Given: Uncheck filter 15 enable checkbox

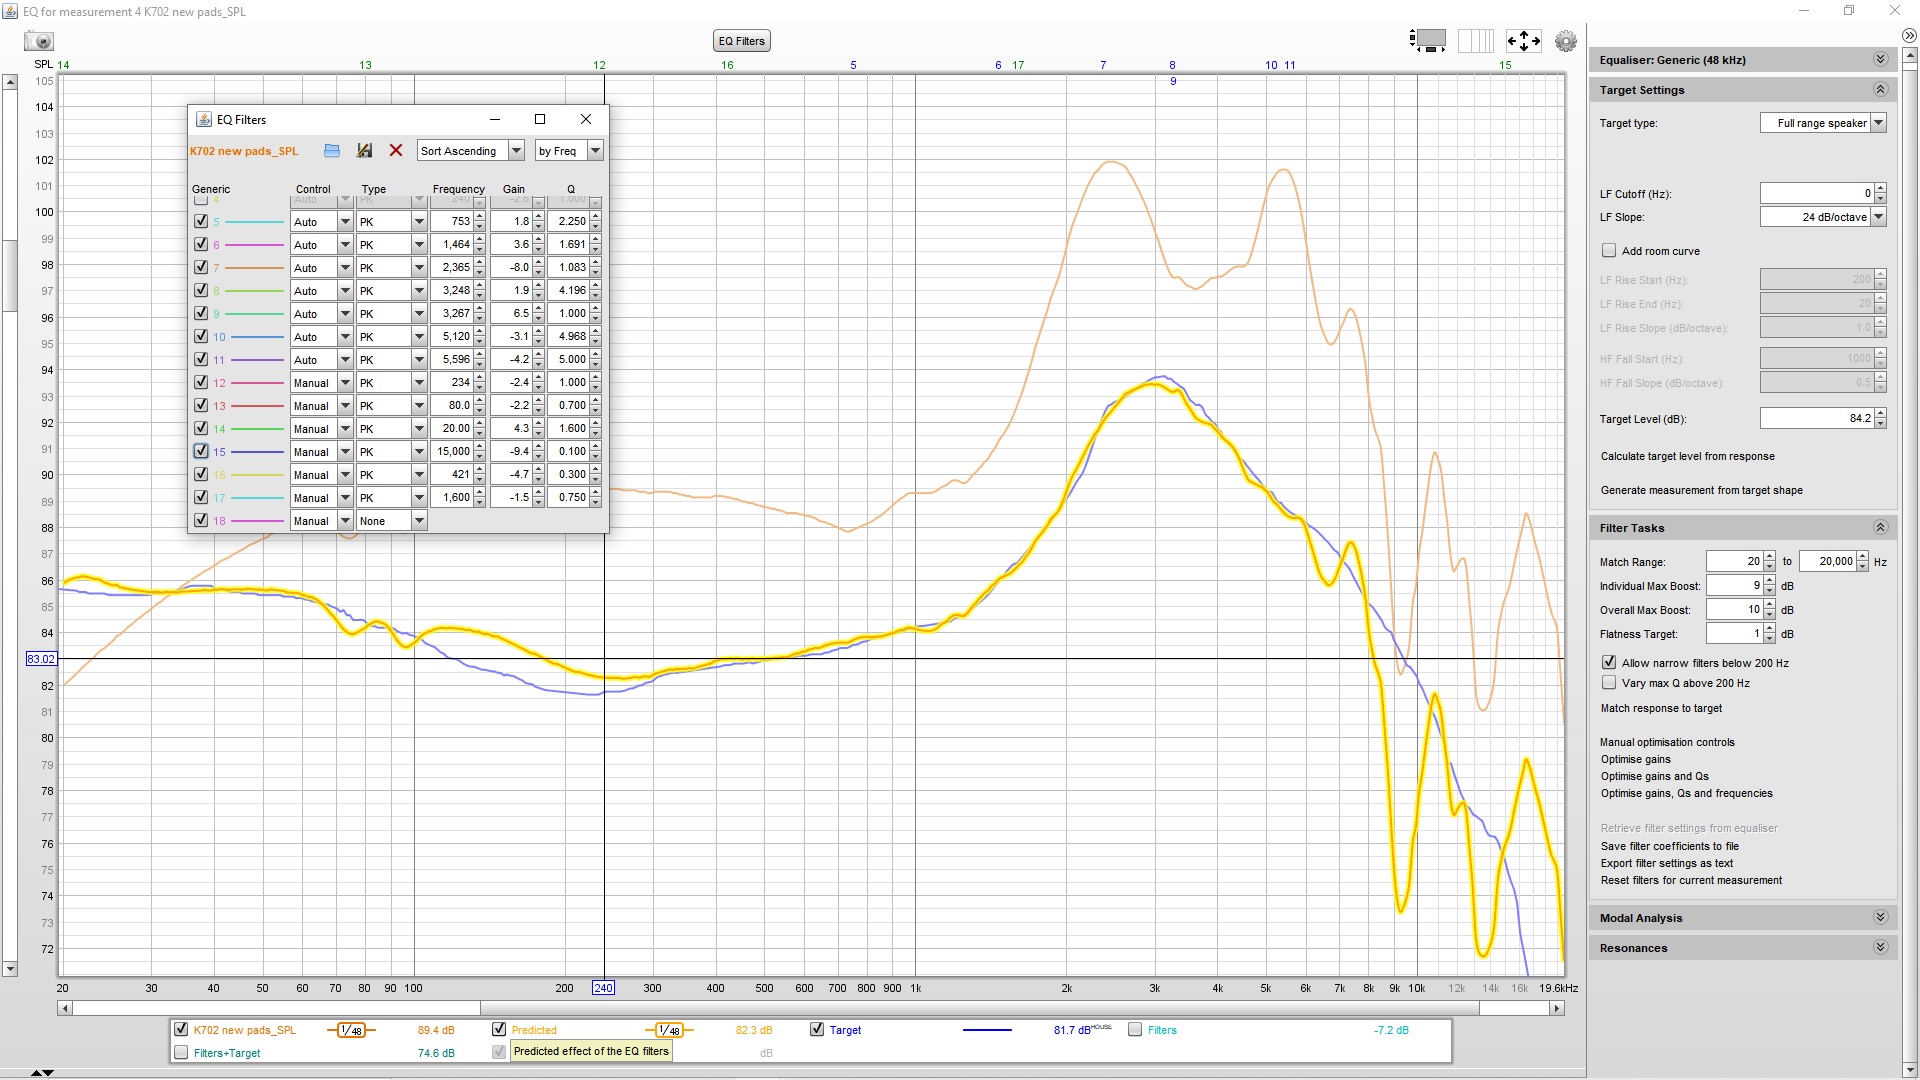Looking at the screenshot, I should coord(201,451).
